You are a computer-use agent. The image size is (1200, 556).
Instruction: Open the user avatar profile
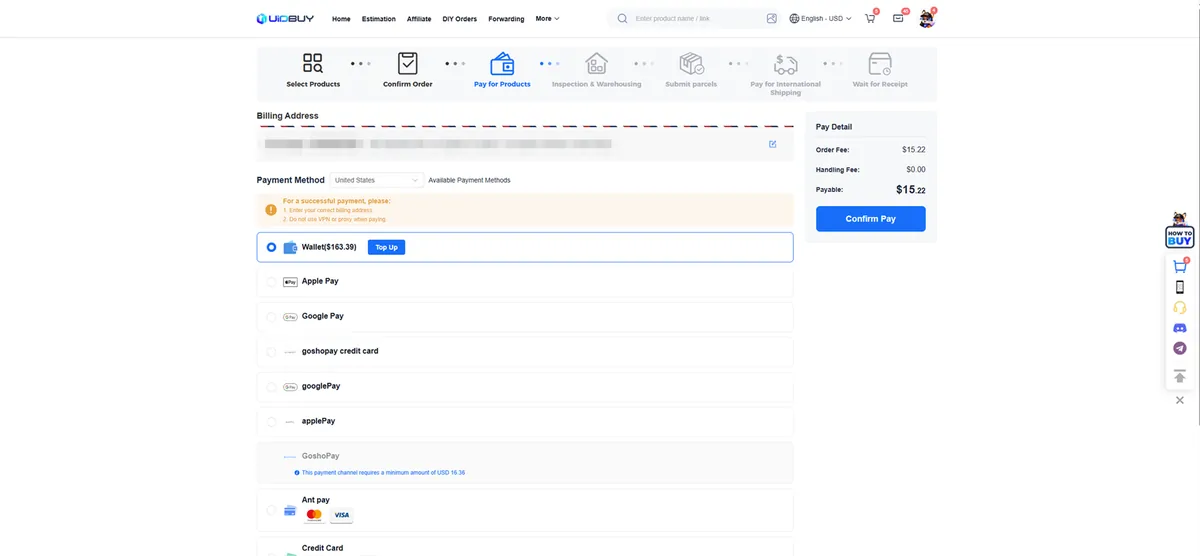pos(927,18)
